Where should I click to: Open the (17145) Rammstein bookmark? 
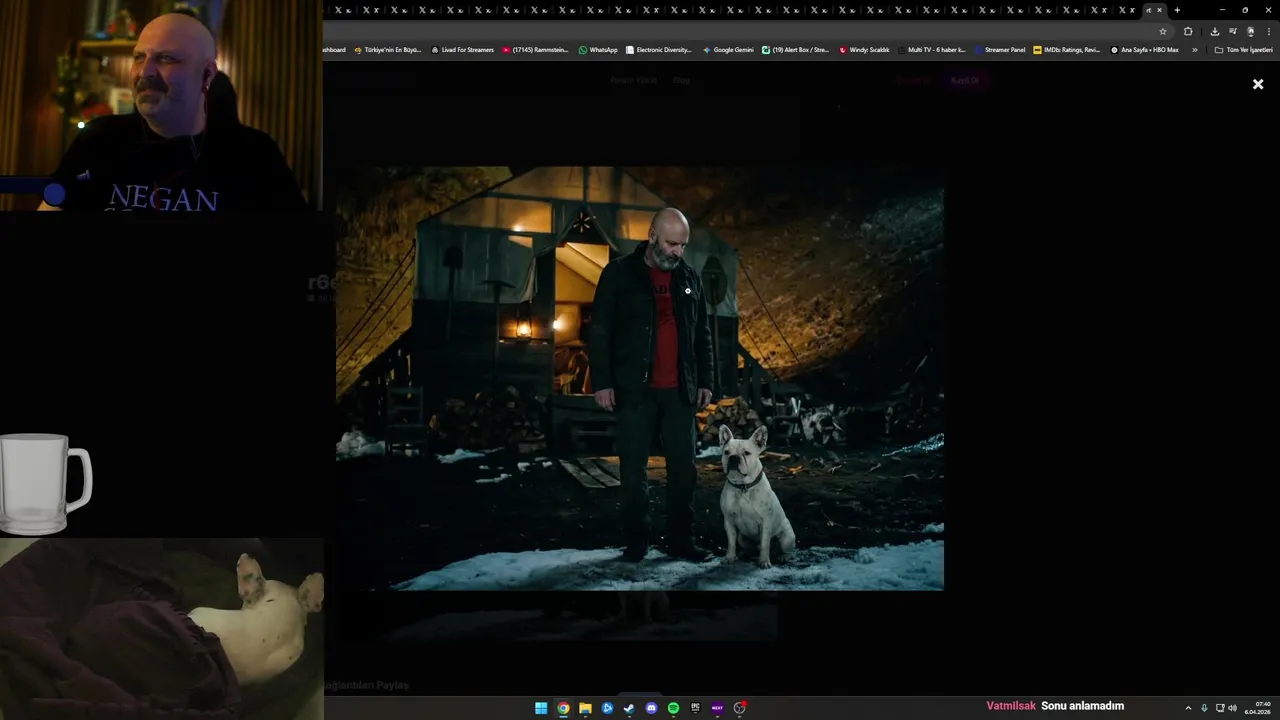pos(535,49)
